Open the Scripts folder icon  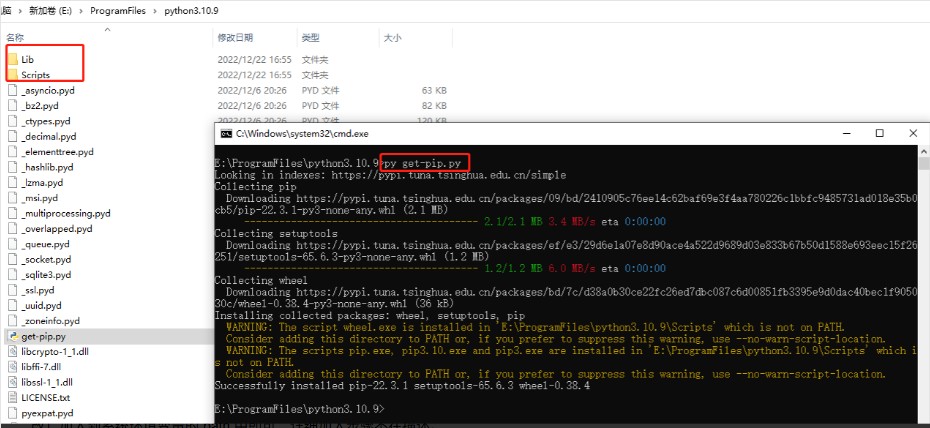tap(12, 75)
